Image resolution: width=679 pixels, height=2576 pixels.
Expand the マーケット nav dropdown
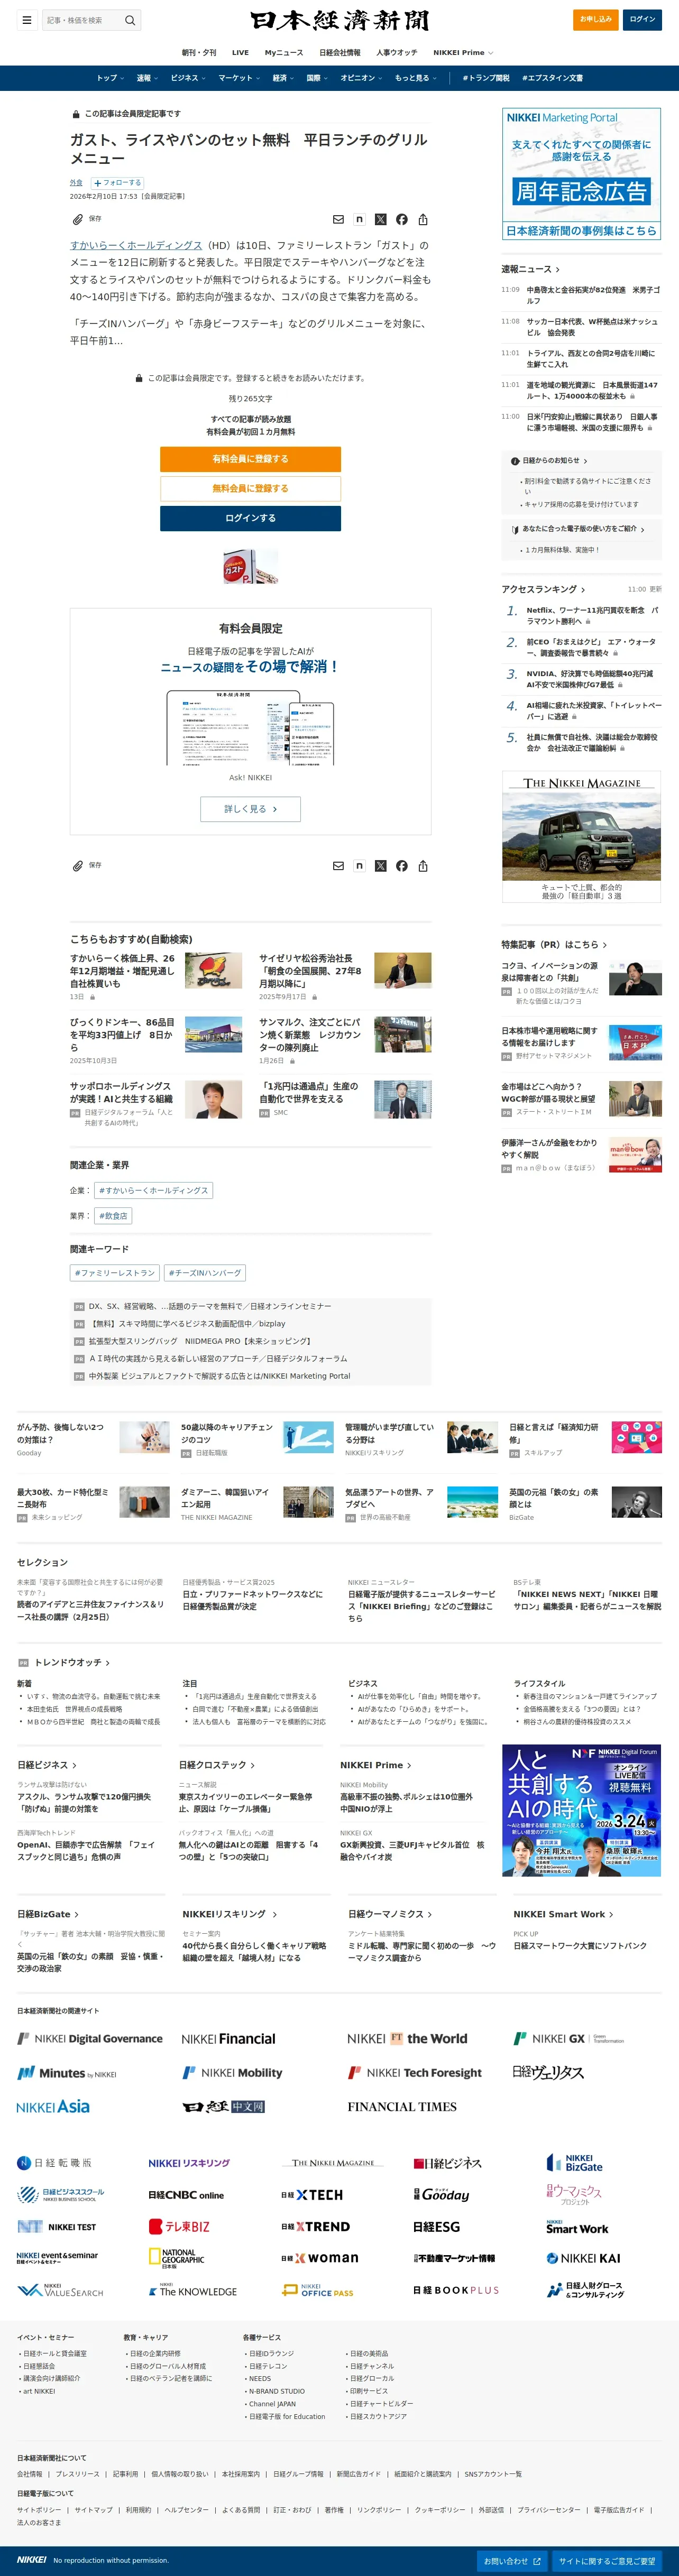239,78
